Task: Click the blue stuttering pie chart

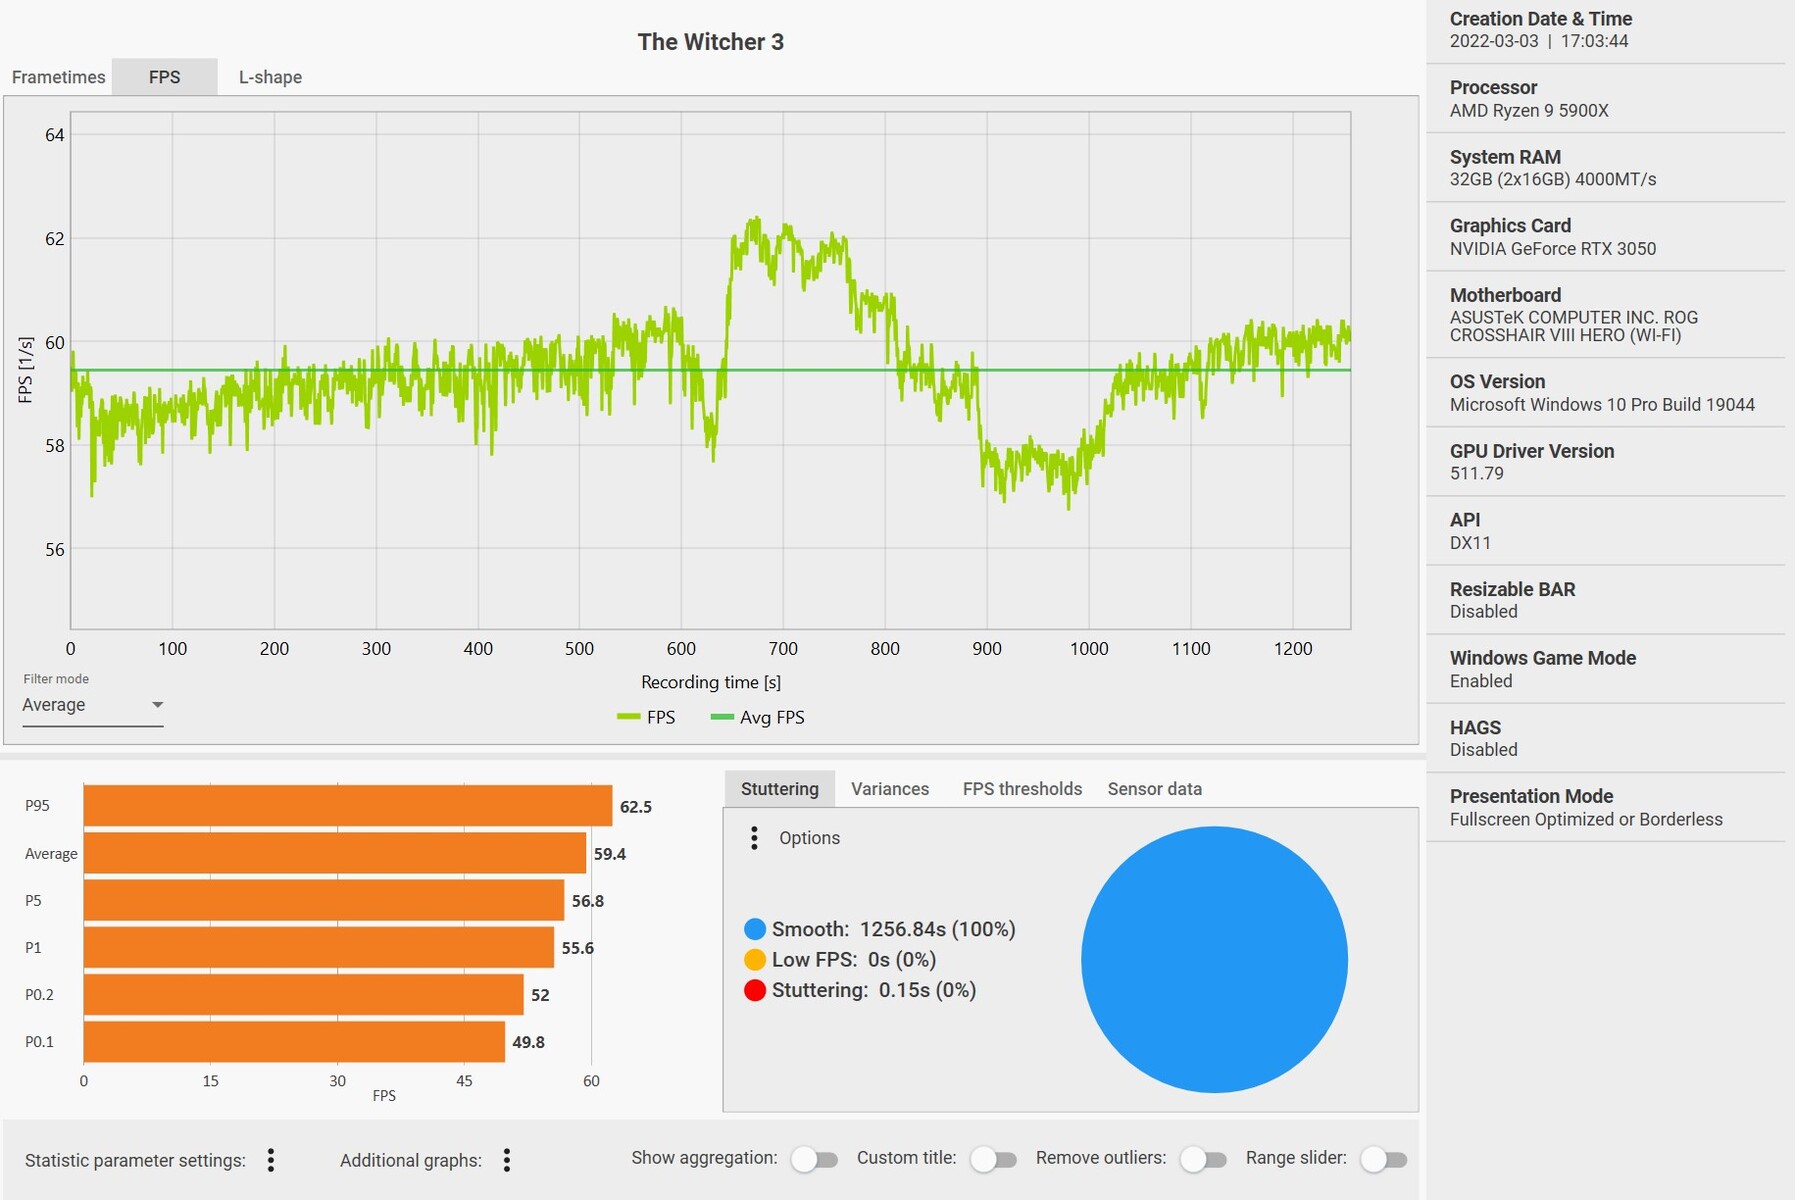Action: [1214, 959]
